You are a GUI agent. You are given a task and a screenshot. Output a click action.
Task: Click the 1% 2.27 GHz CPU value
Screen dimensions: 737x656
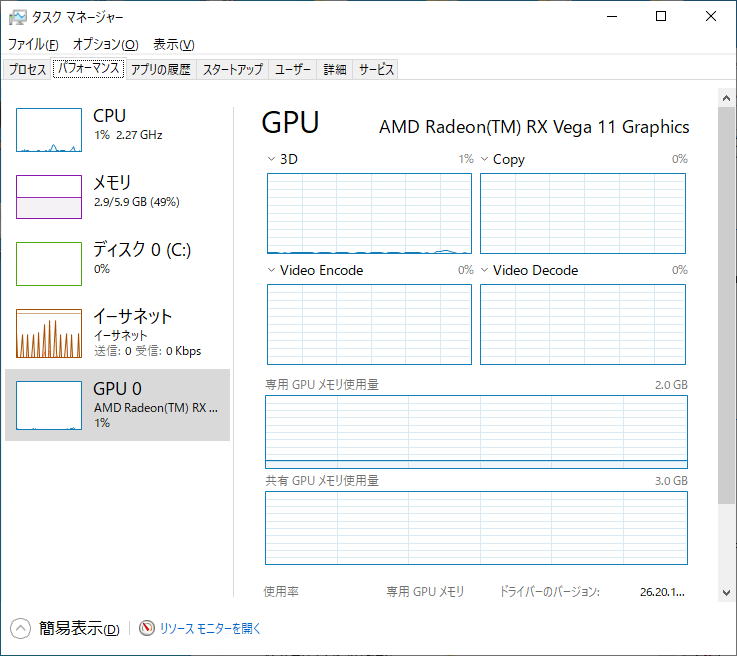[x=128, y=135]
